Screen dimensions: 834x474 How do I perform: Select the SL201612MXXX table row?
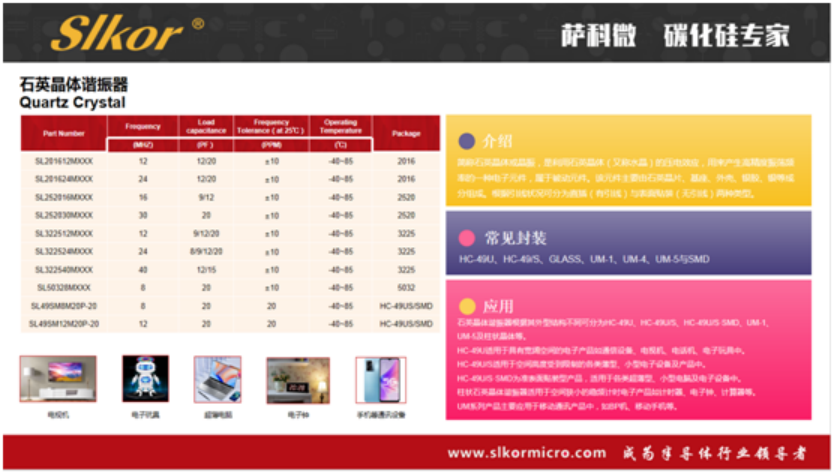230,161
